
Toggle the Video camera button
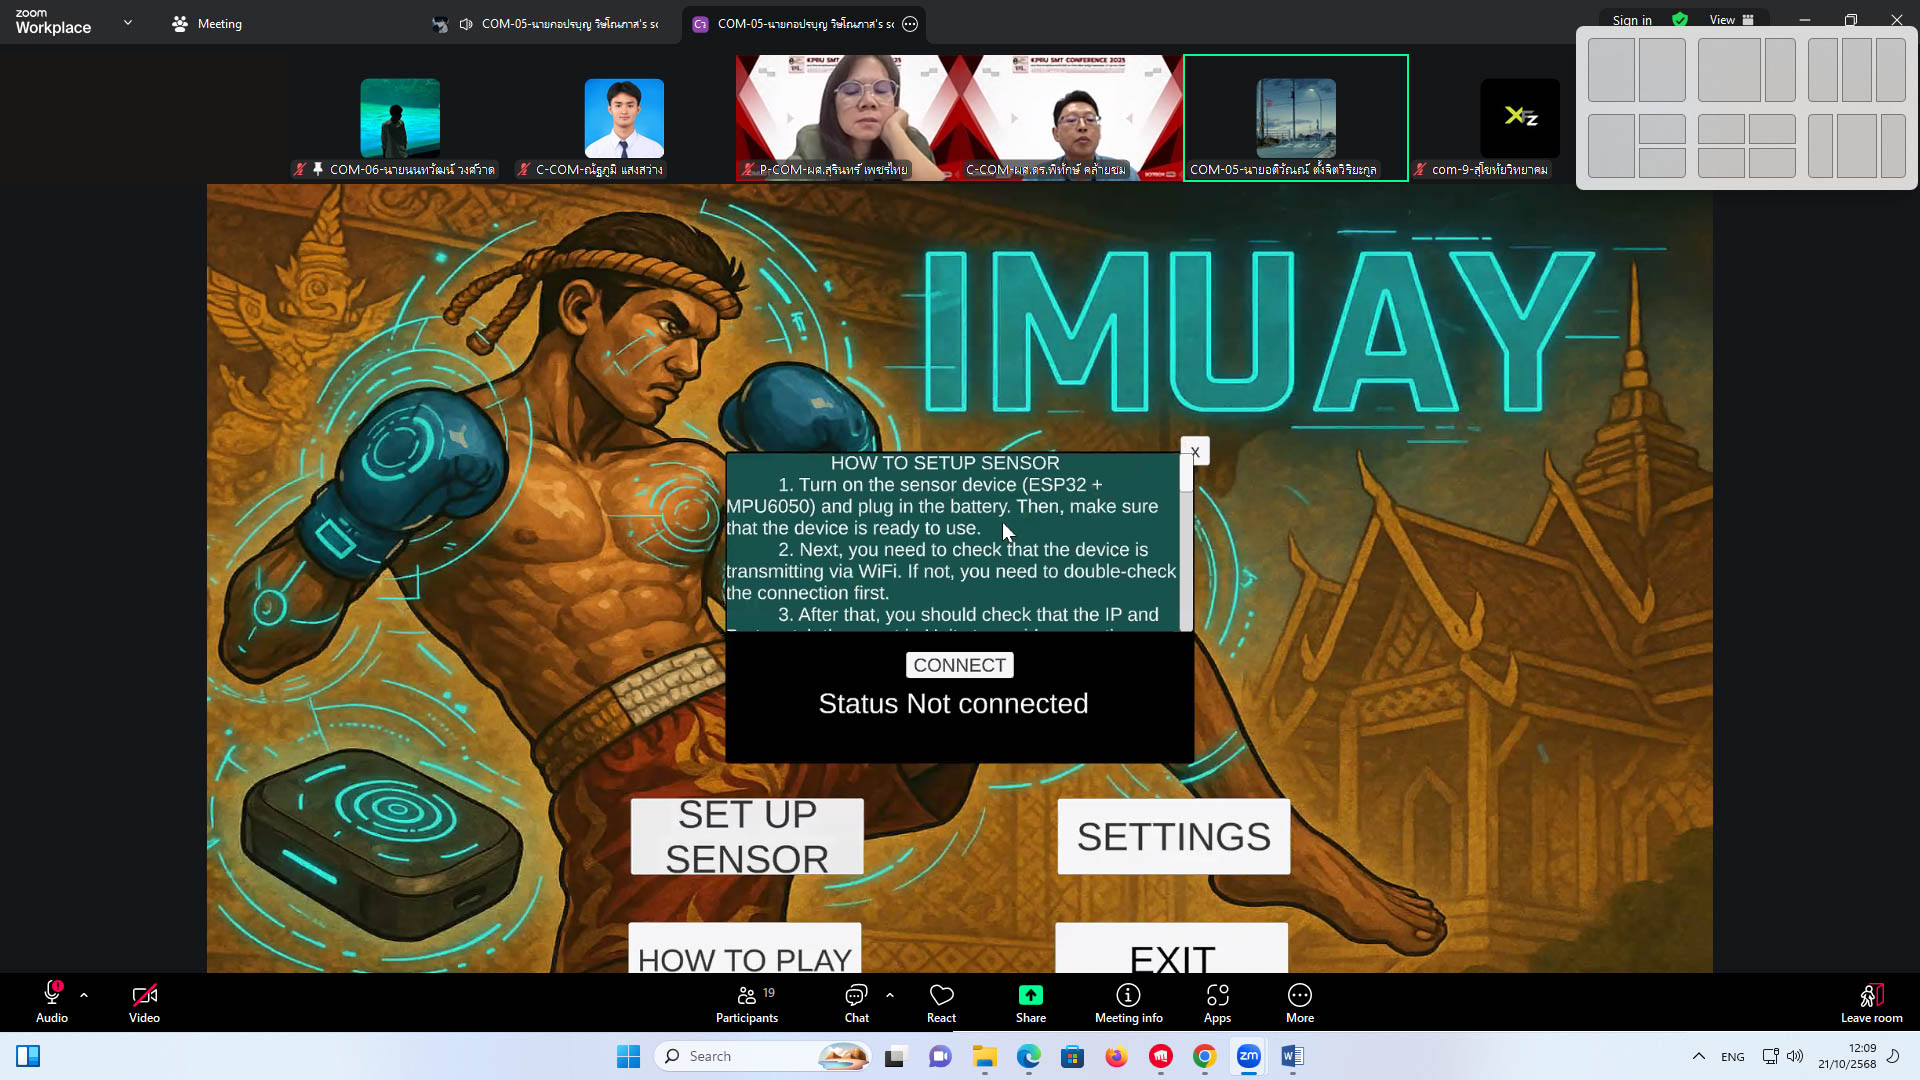point(144,996)
